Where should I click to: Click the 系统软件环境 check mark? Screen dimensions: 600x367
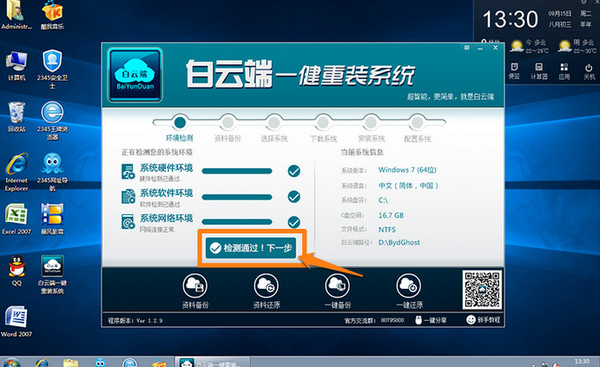click(294, 197)
